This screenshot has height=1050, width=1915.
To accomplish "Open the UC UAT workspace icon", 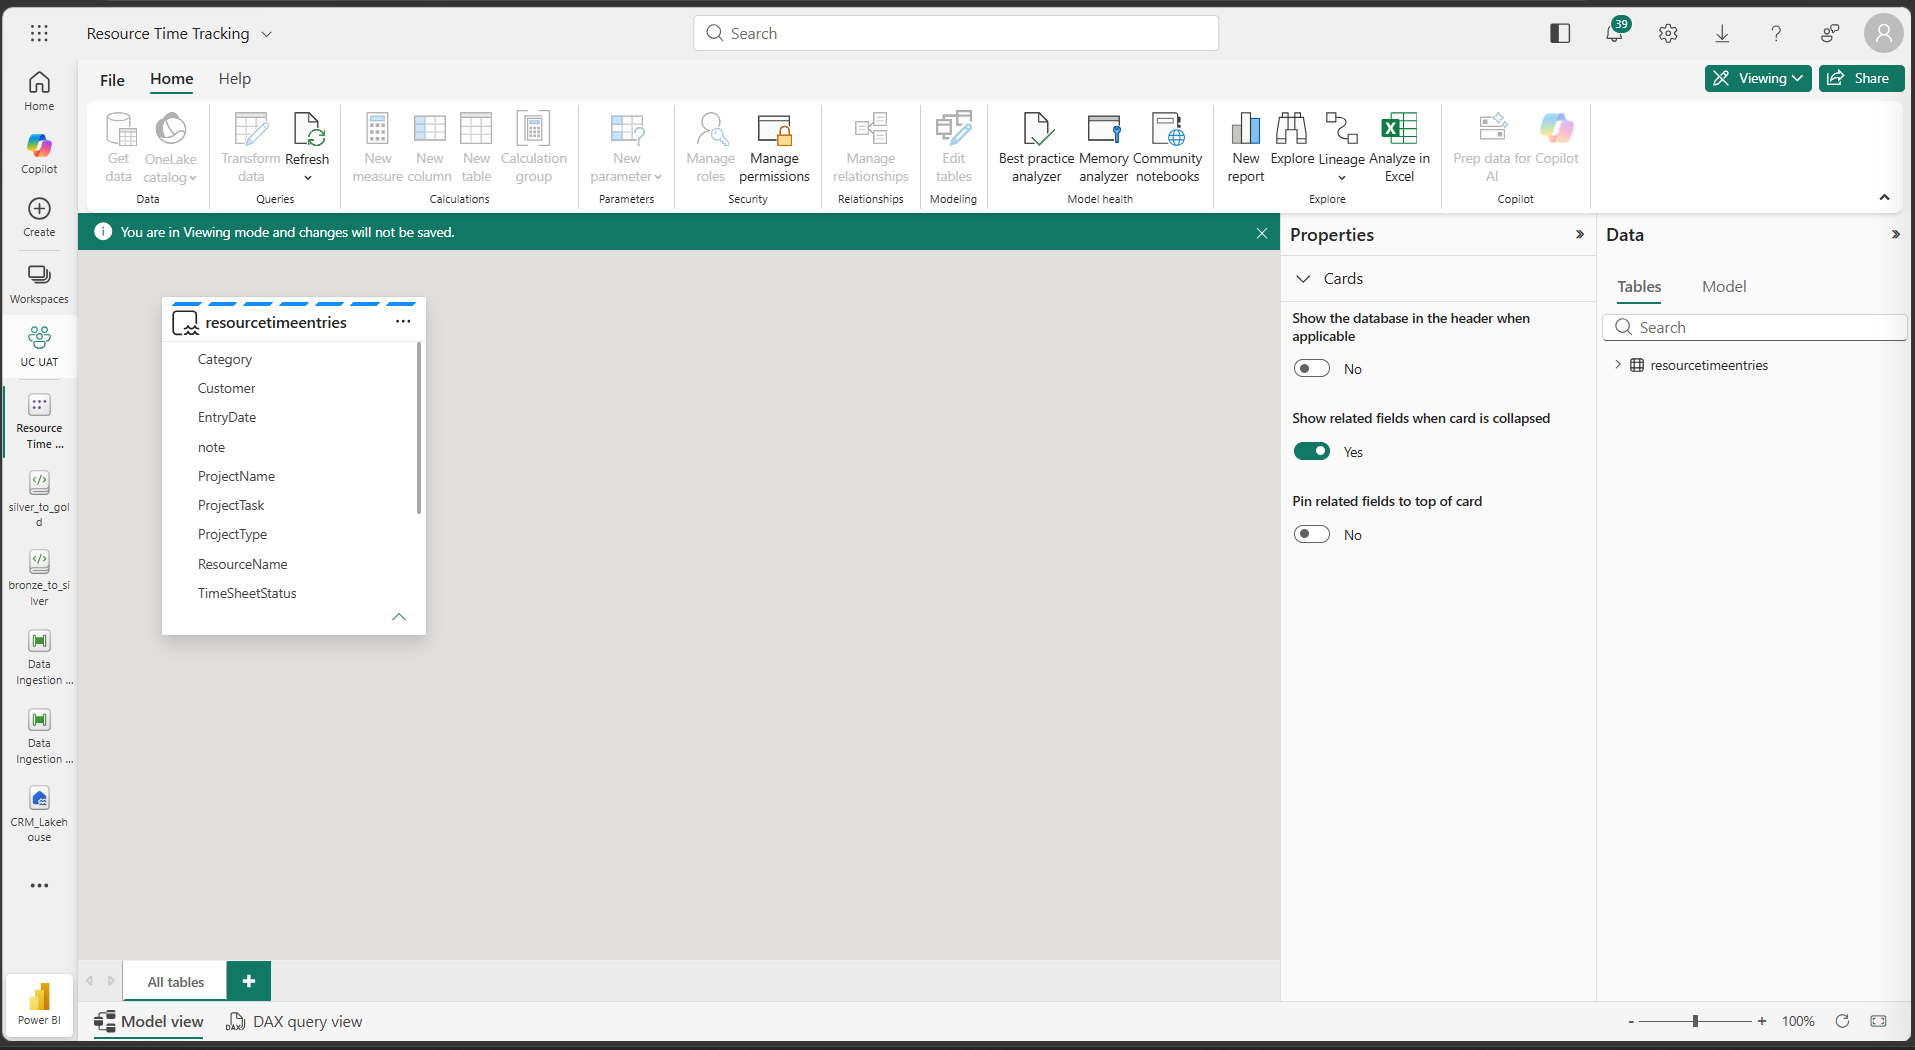I will (39, 346).
